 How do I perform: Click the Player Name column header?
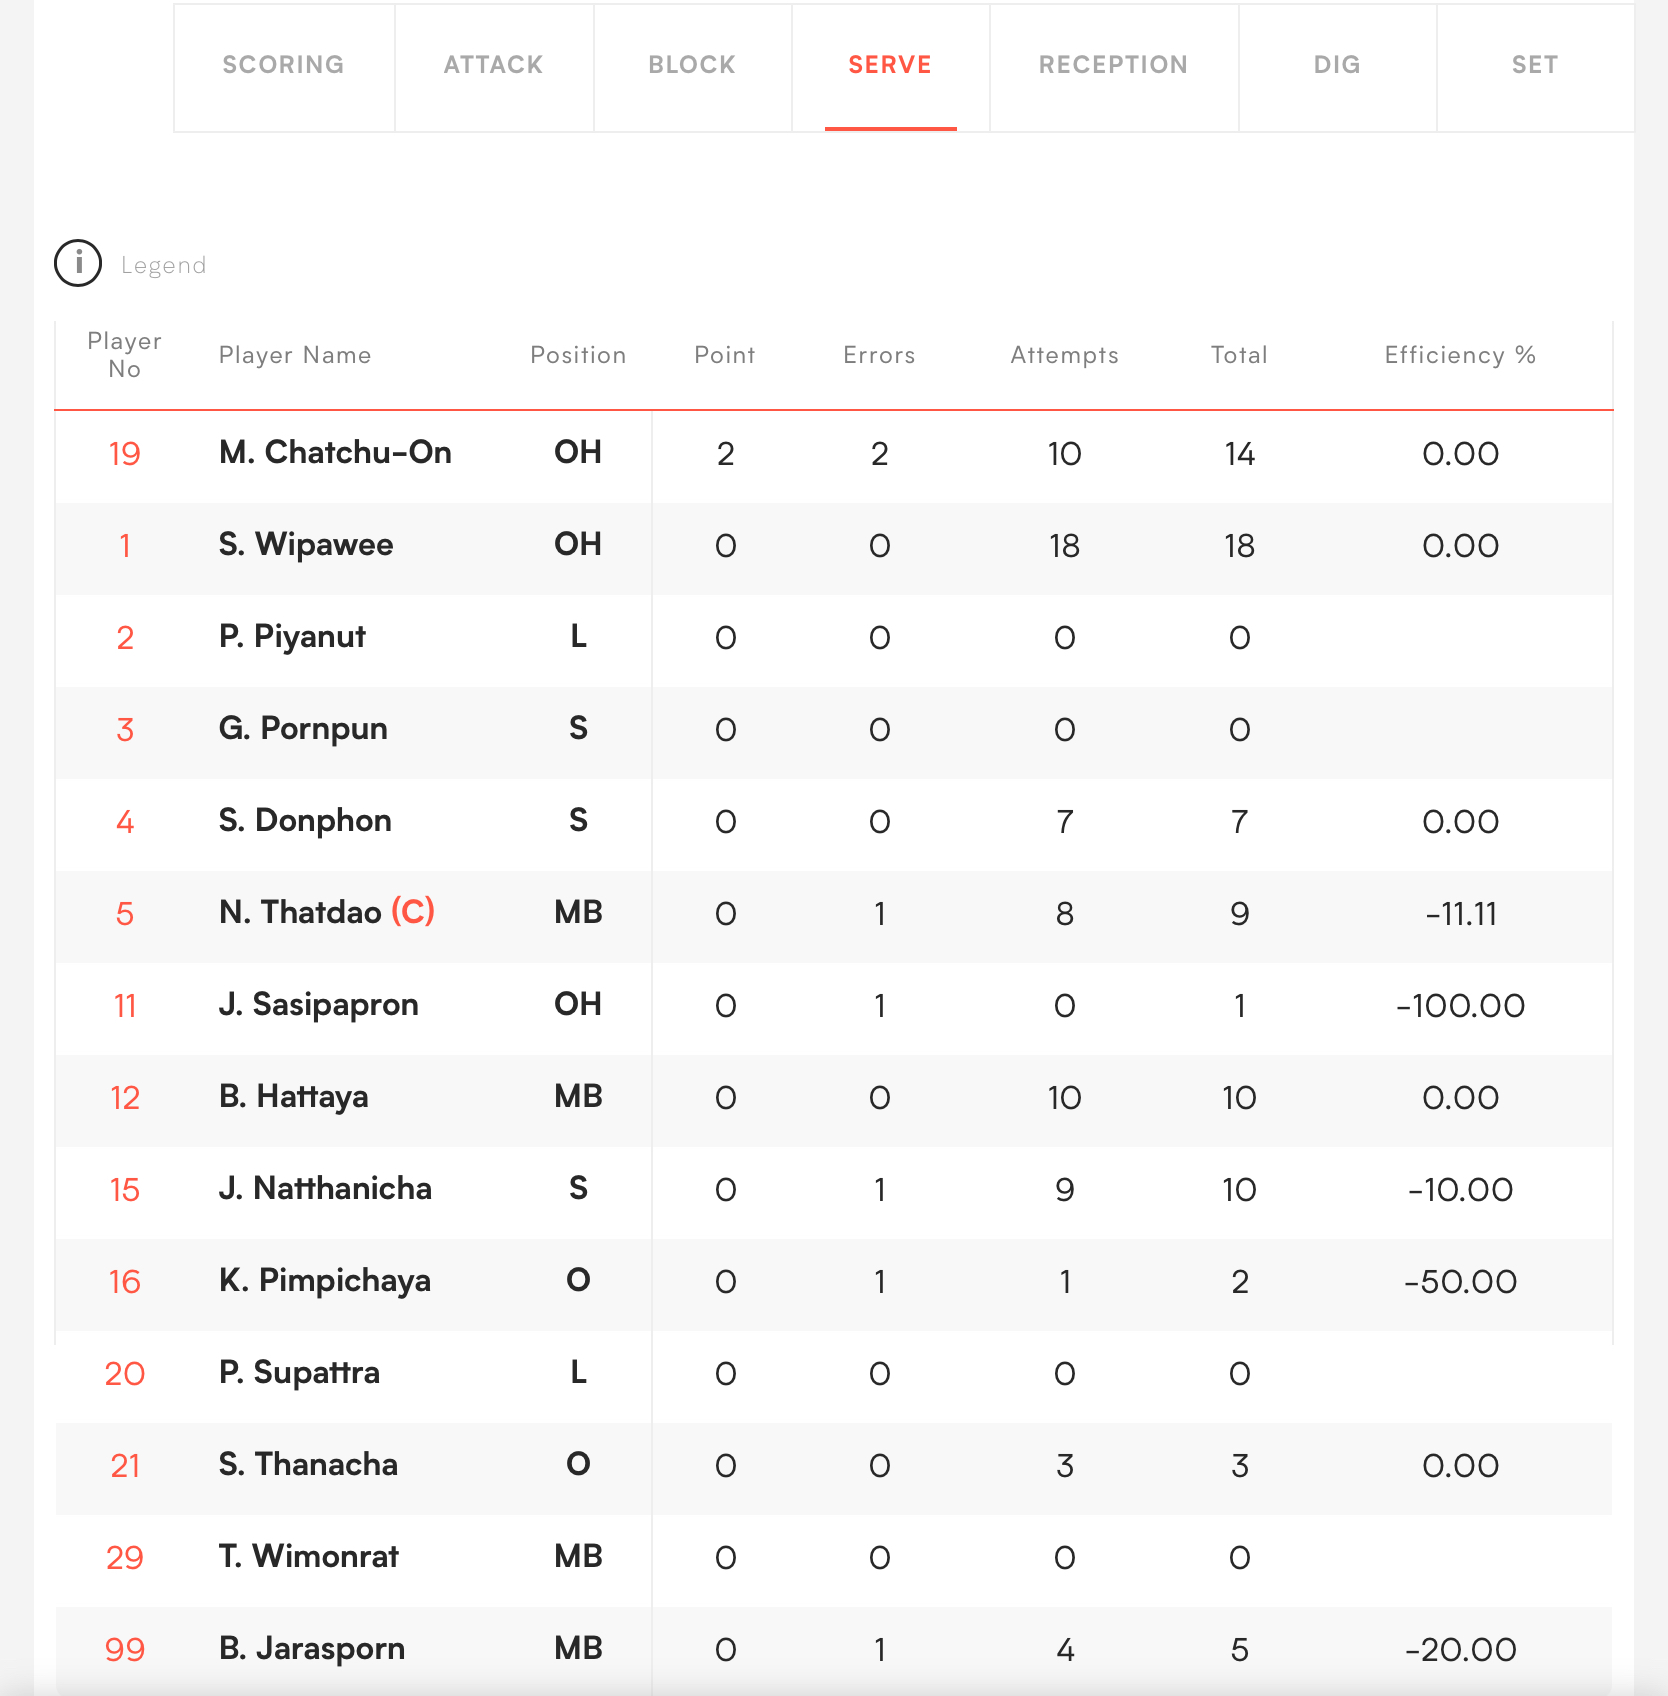pos(295,355)
